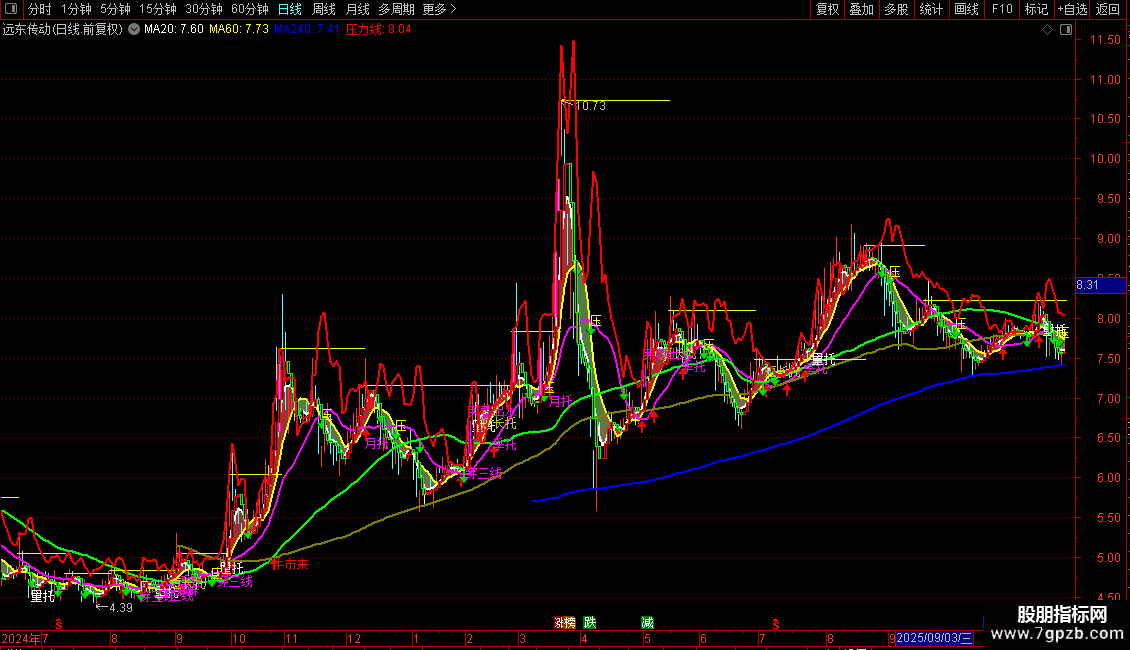1130x650 pixels.
Task: Click the 返回 back button
Action: (1108, 9)
